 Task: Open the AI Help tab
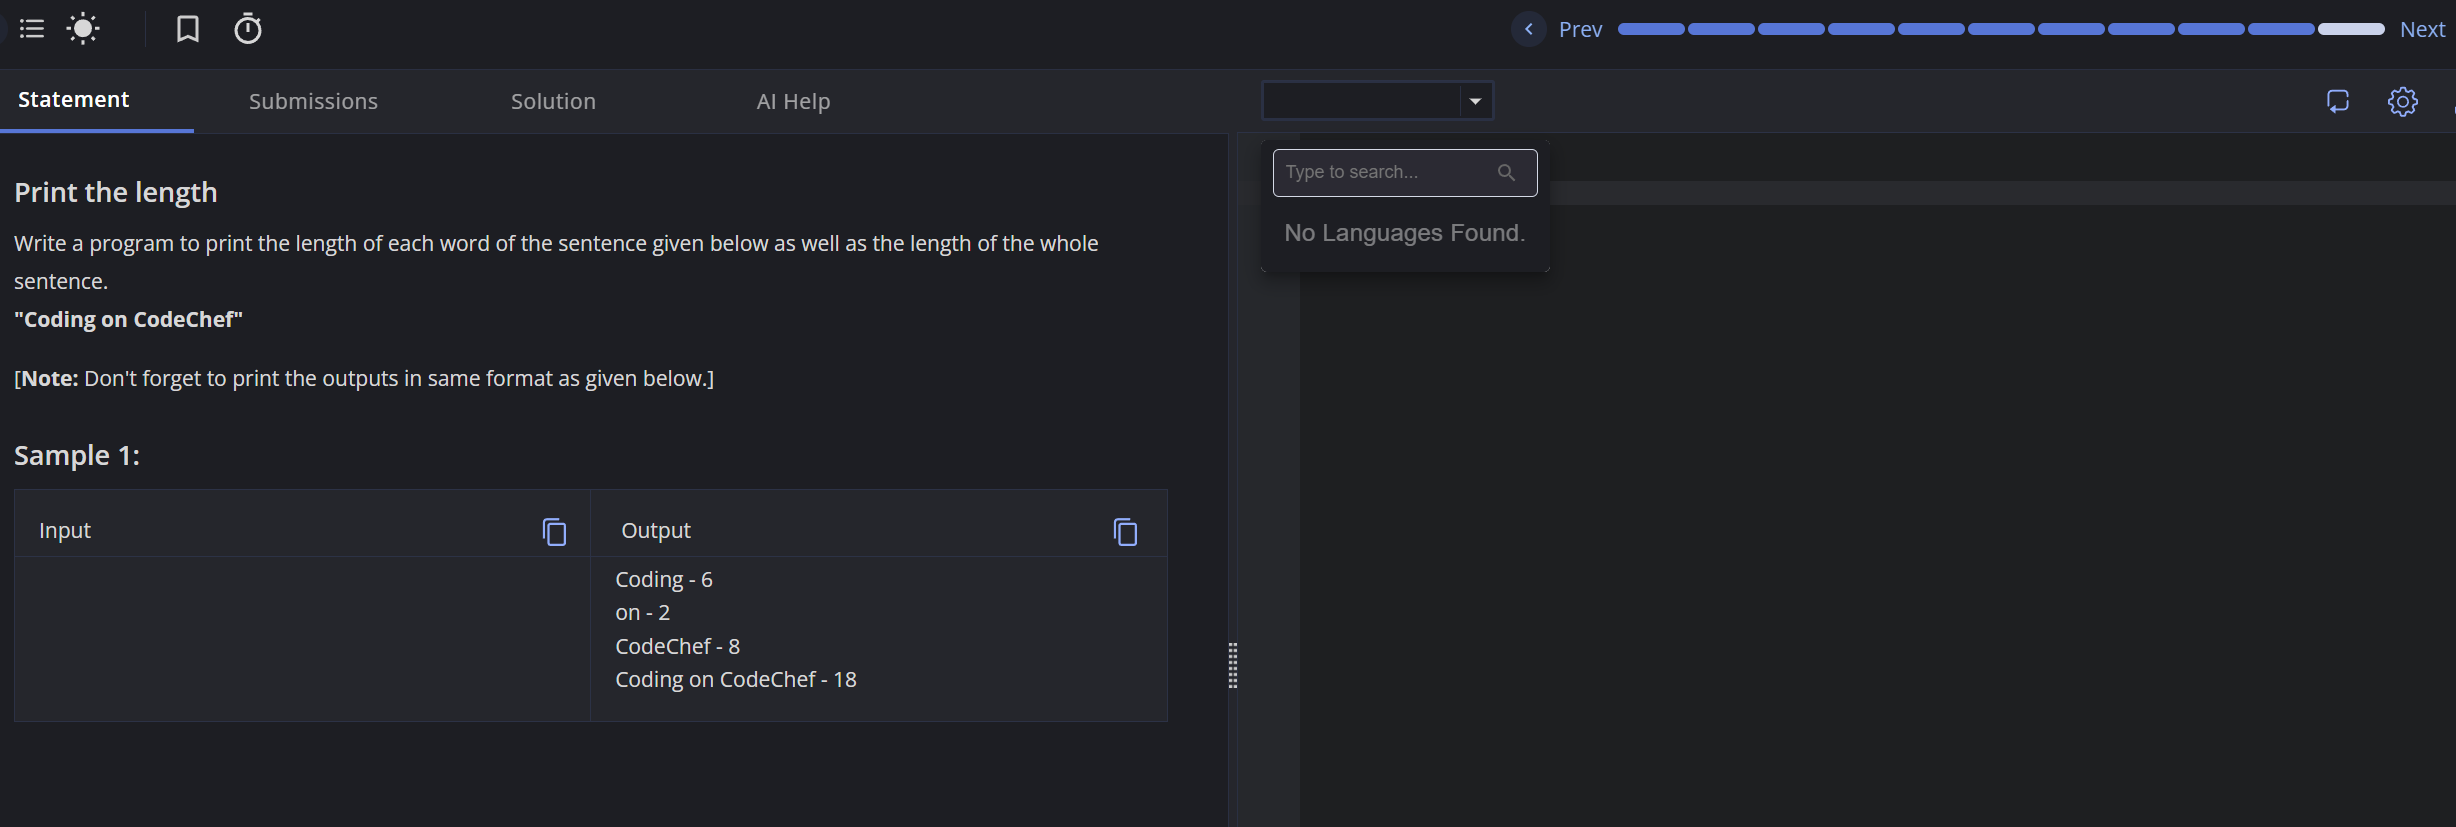tap(793, 101)
